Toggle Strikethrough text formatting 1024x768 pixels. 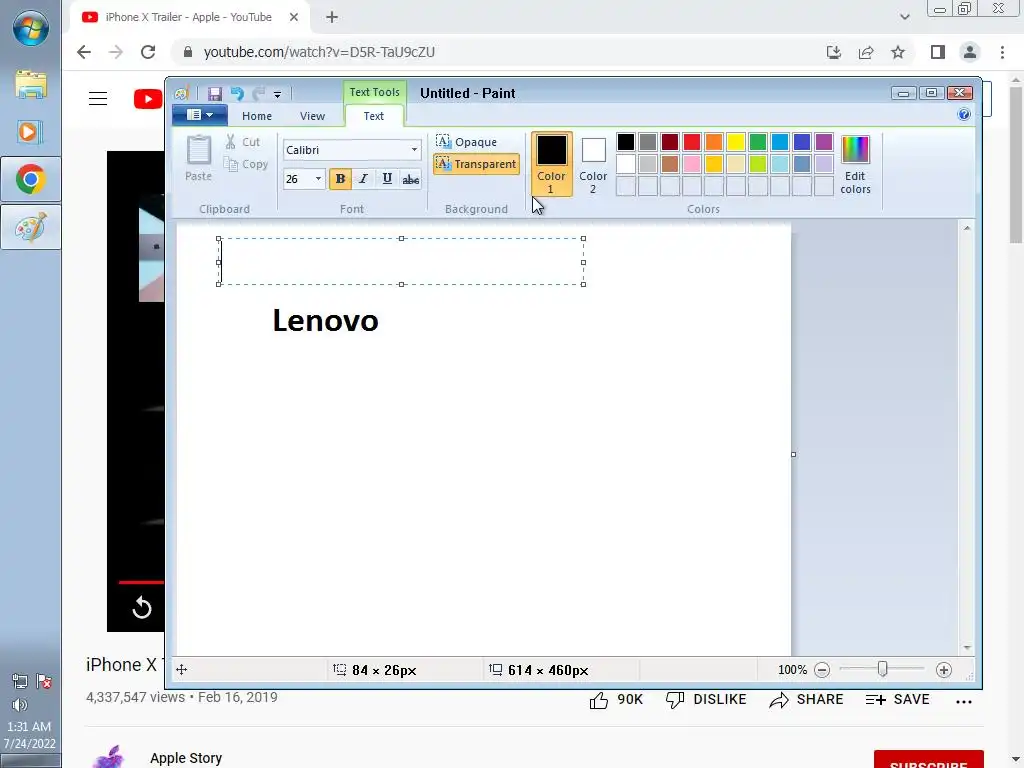[411, 178]
